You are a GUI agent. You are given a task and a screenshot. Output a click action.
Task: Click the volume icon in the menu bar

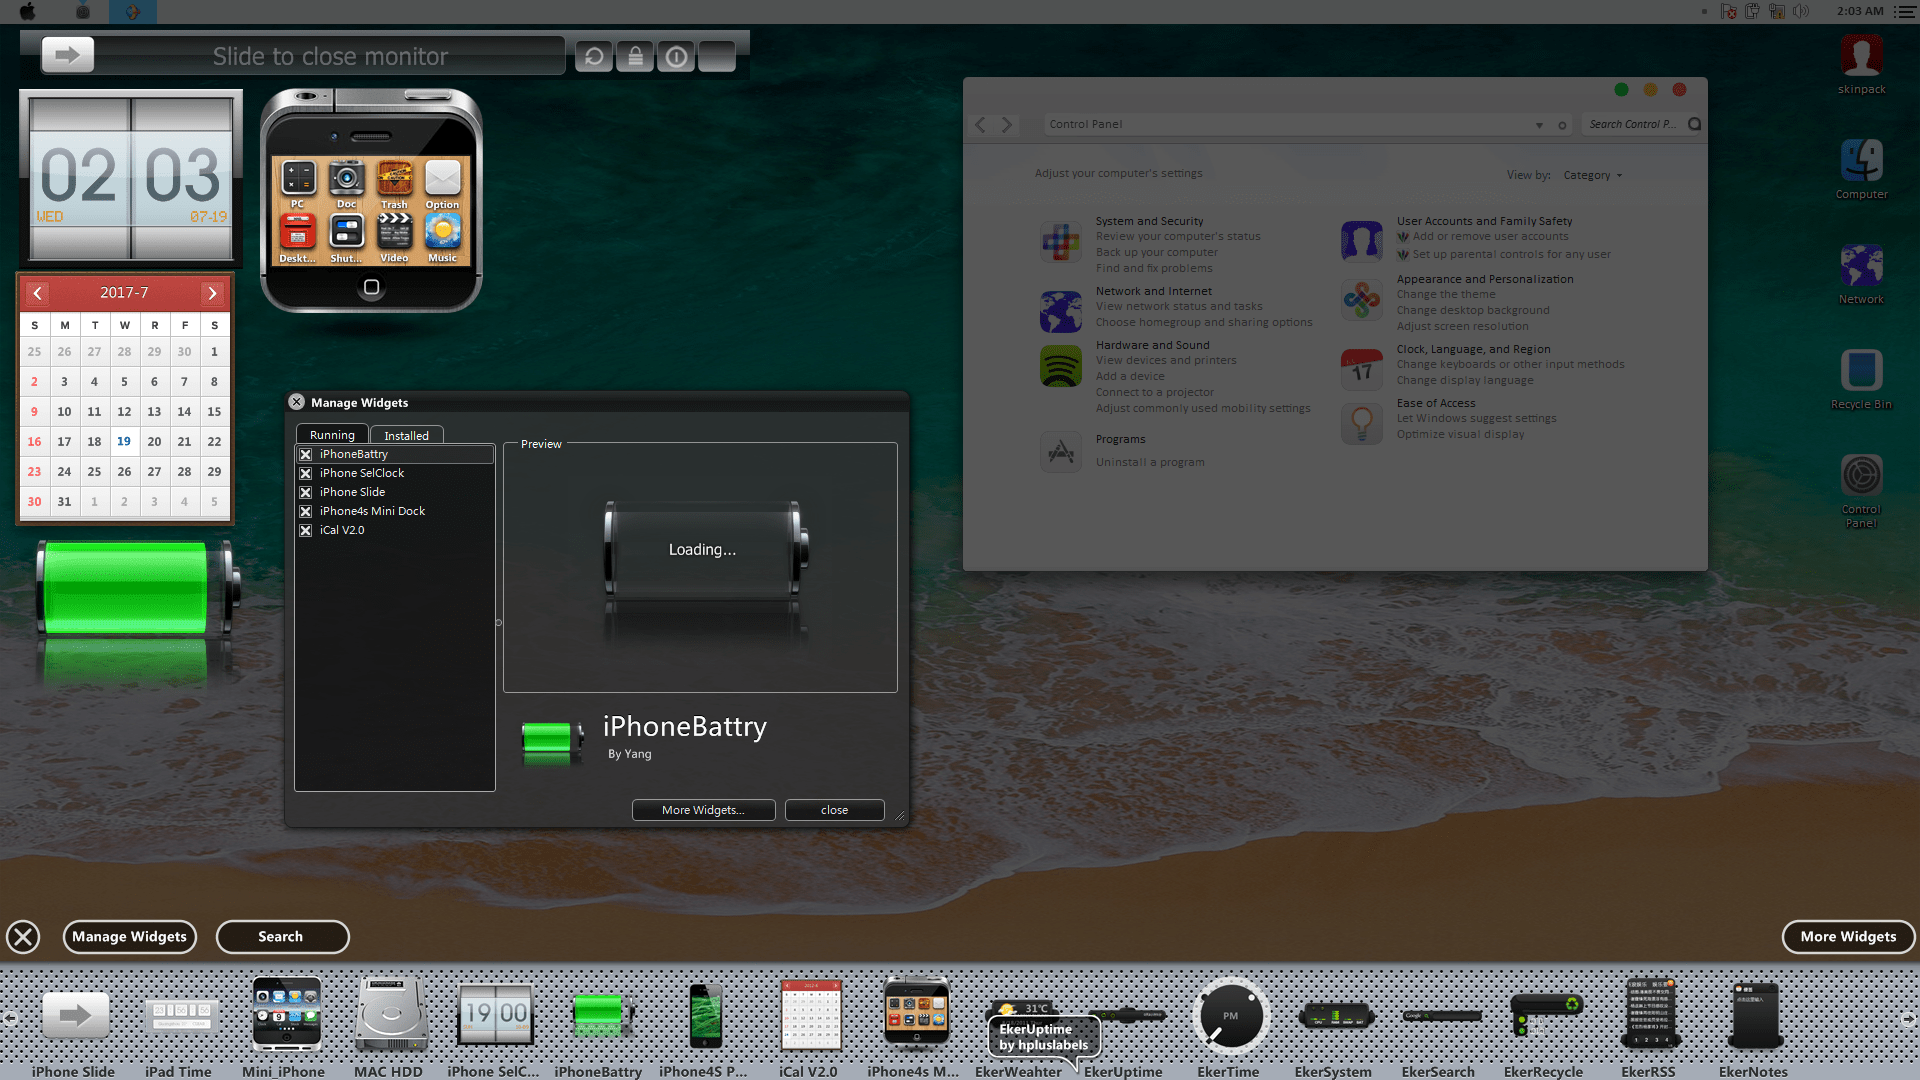pos(1801,11)
